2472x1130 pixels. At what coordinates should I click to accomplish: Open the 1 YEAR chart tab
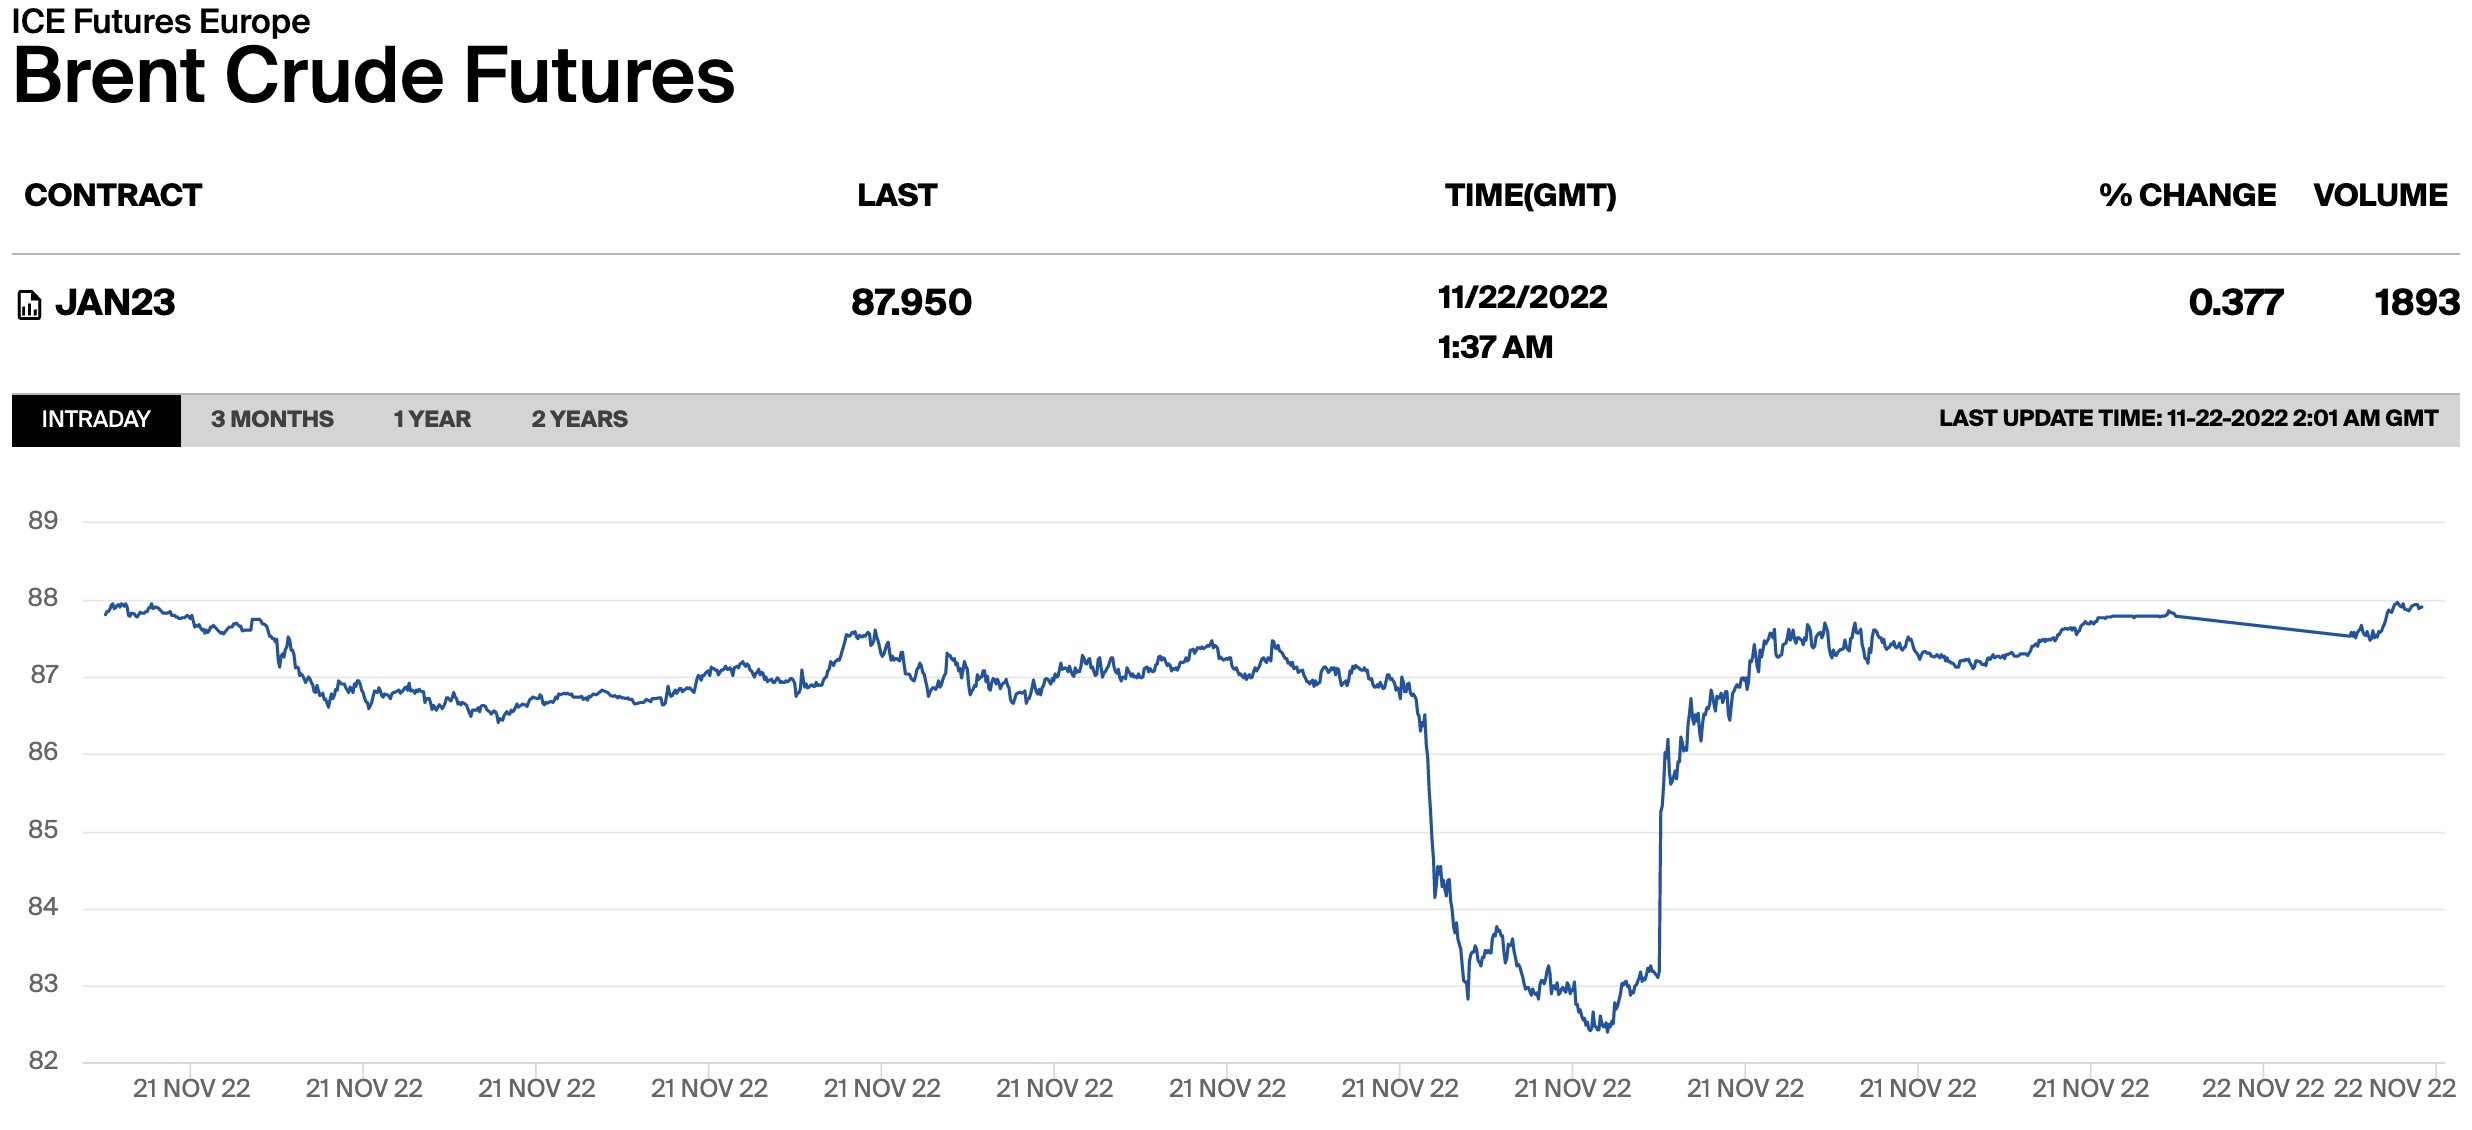[432, 420]
